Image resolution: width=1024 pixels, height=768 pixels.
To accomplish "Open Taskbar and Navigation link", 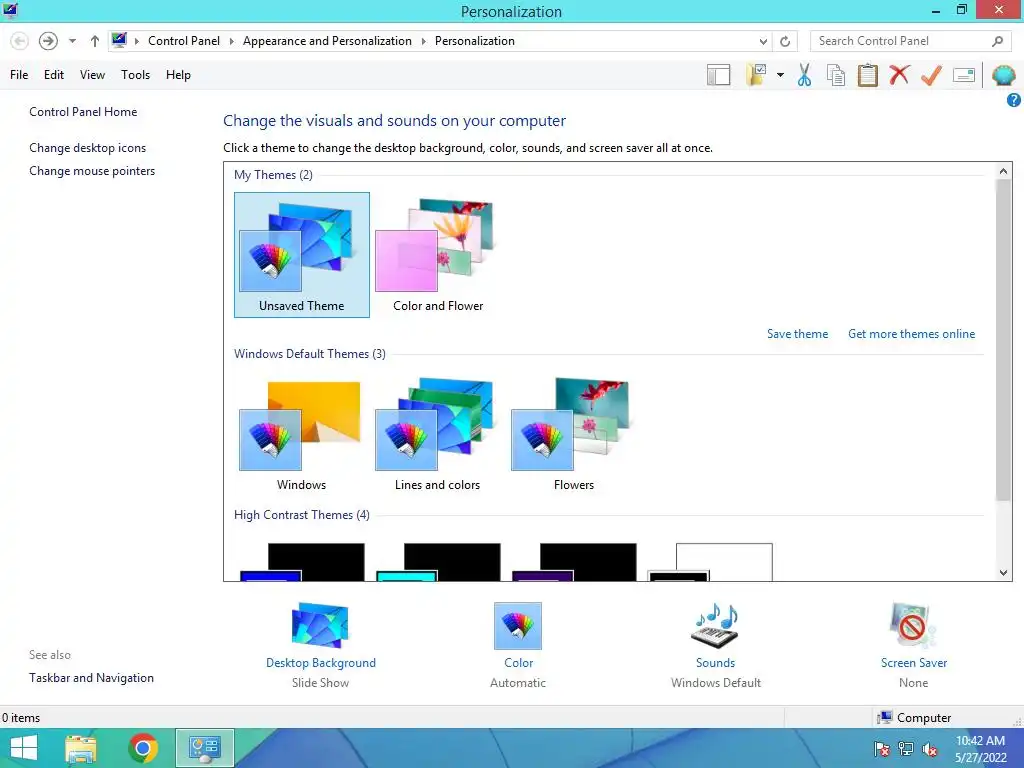I will coord(91,678).
